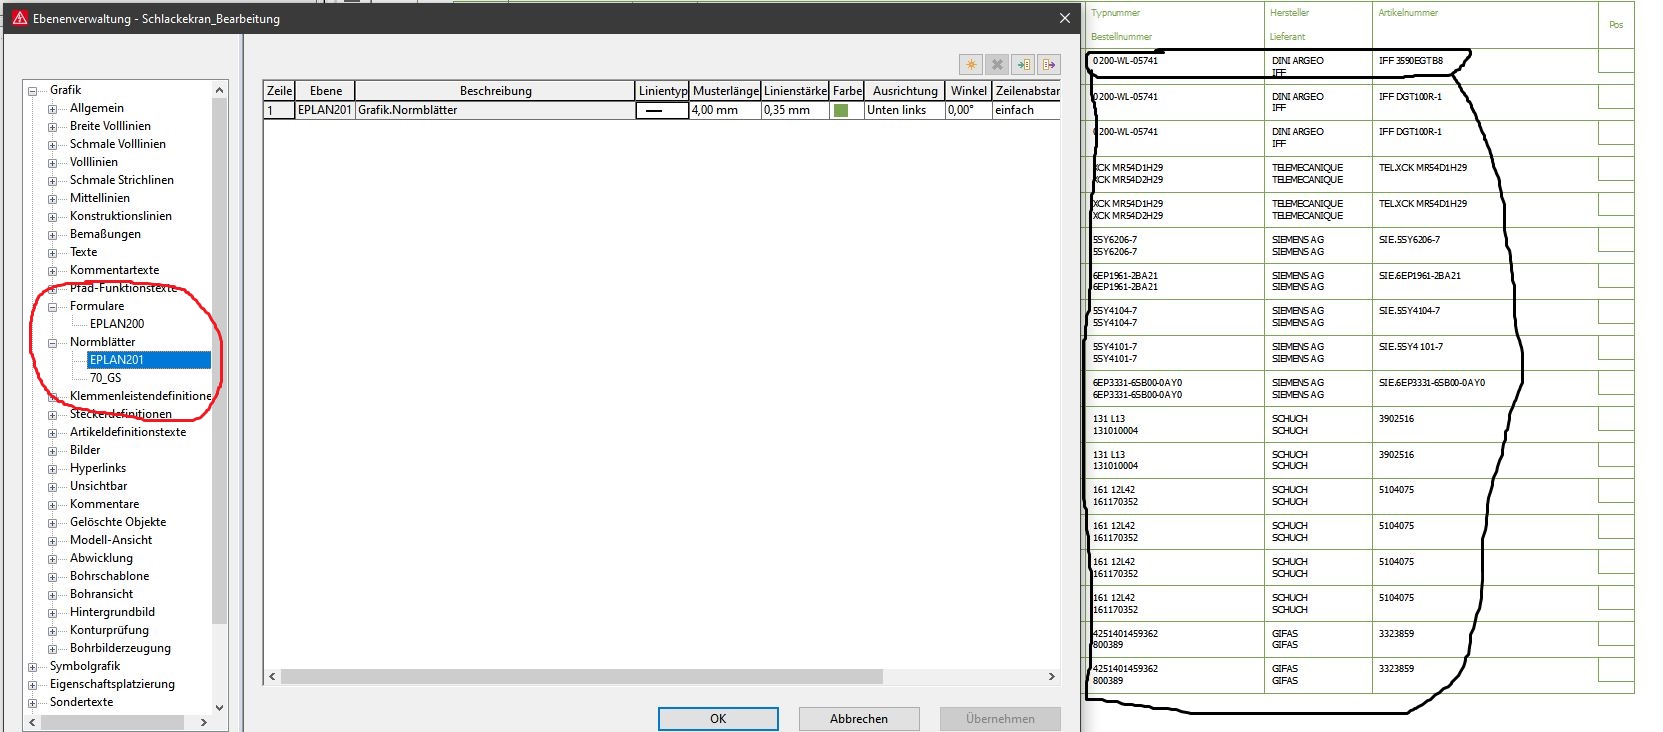1663x732 pixels.
Task: Confirm with the OK button
Action: click(x=718, y=718)
